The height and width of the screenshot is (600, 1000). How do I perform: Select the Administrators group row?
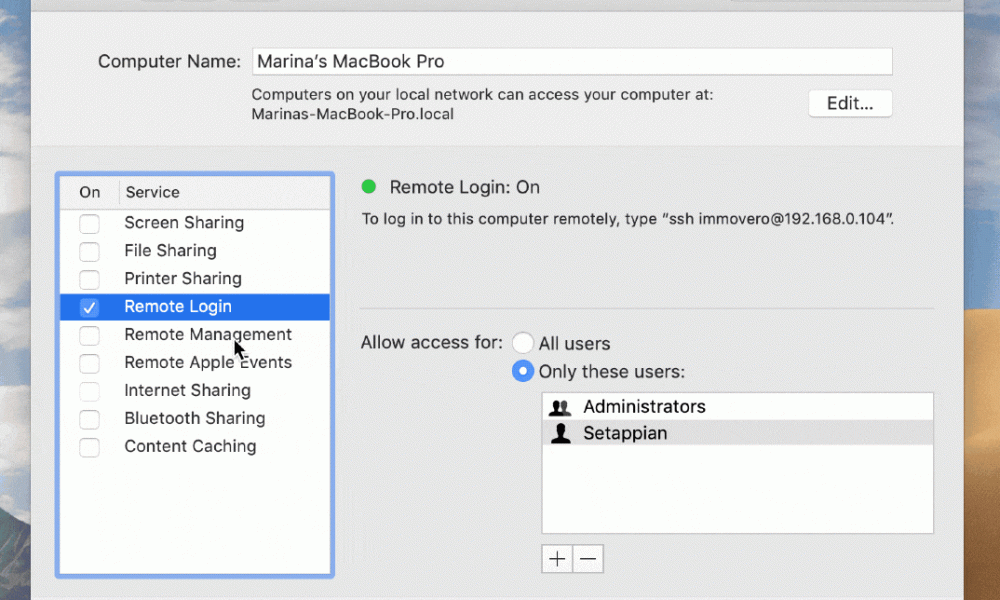(737, 406)
